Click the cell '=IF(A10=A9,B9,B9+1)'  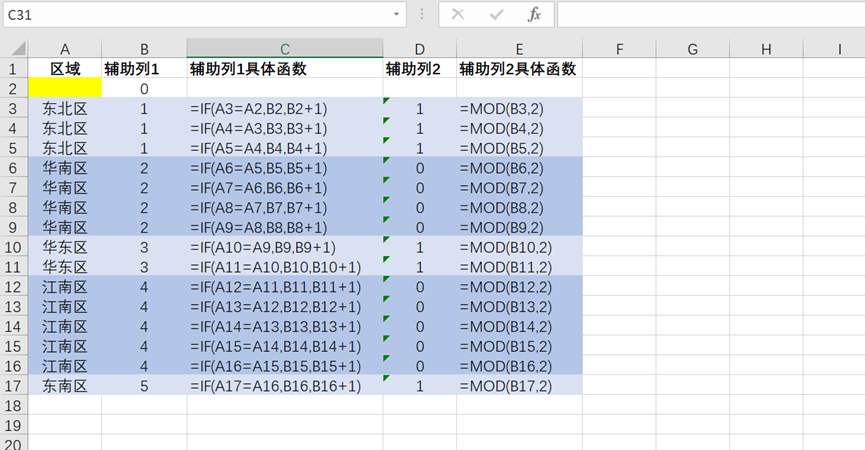click(x=285, y=247)
